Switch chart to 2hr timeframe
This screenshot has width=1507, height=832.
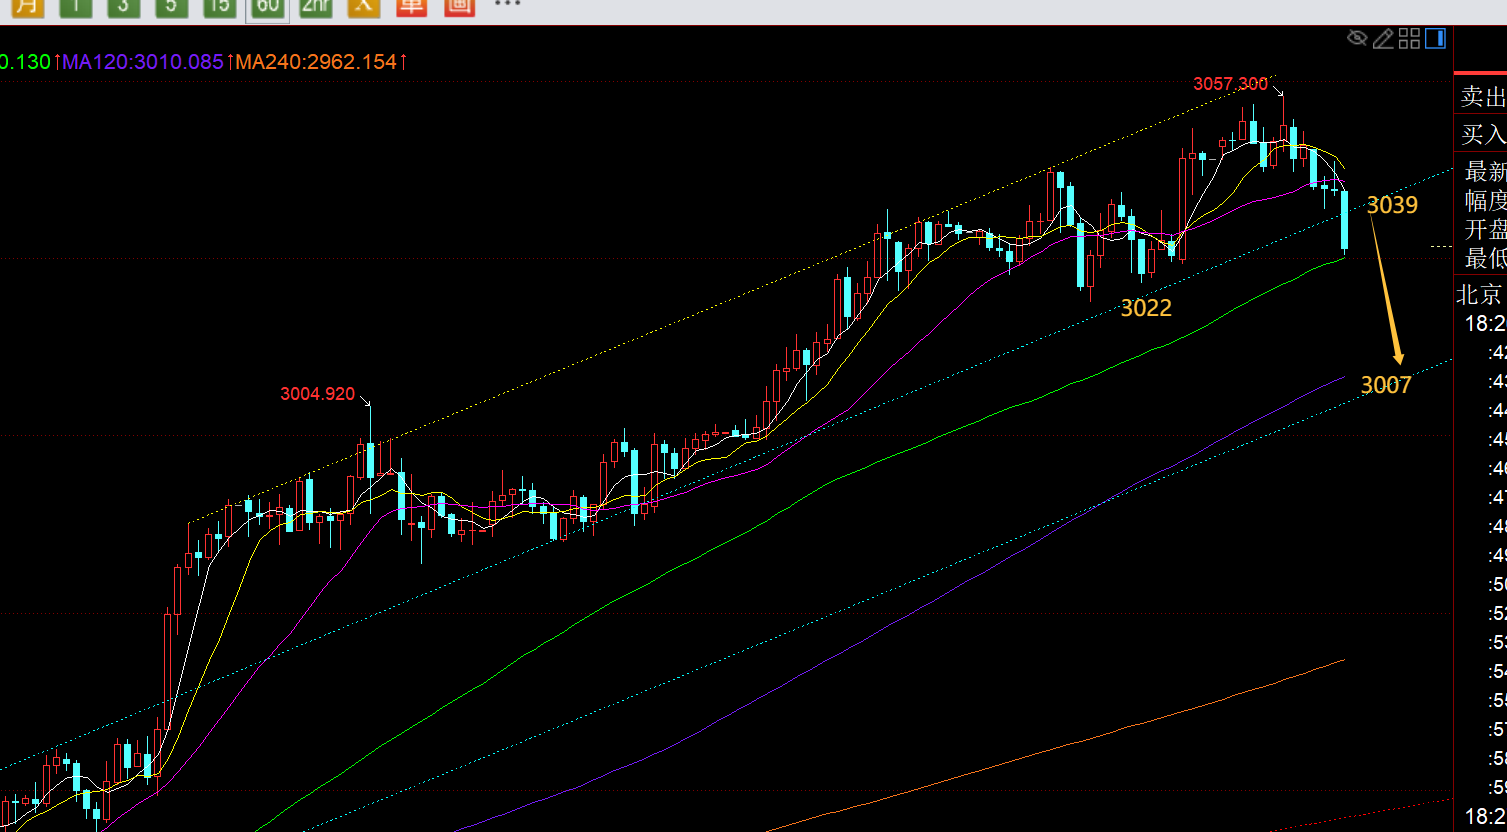point(315,6)
